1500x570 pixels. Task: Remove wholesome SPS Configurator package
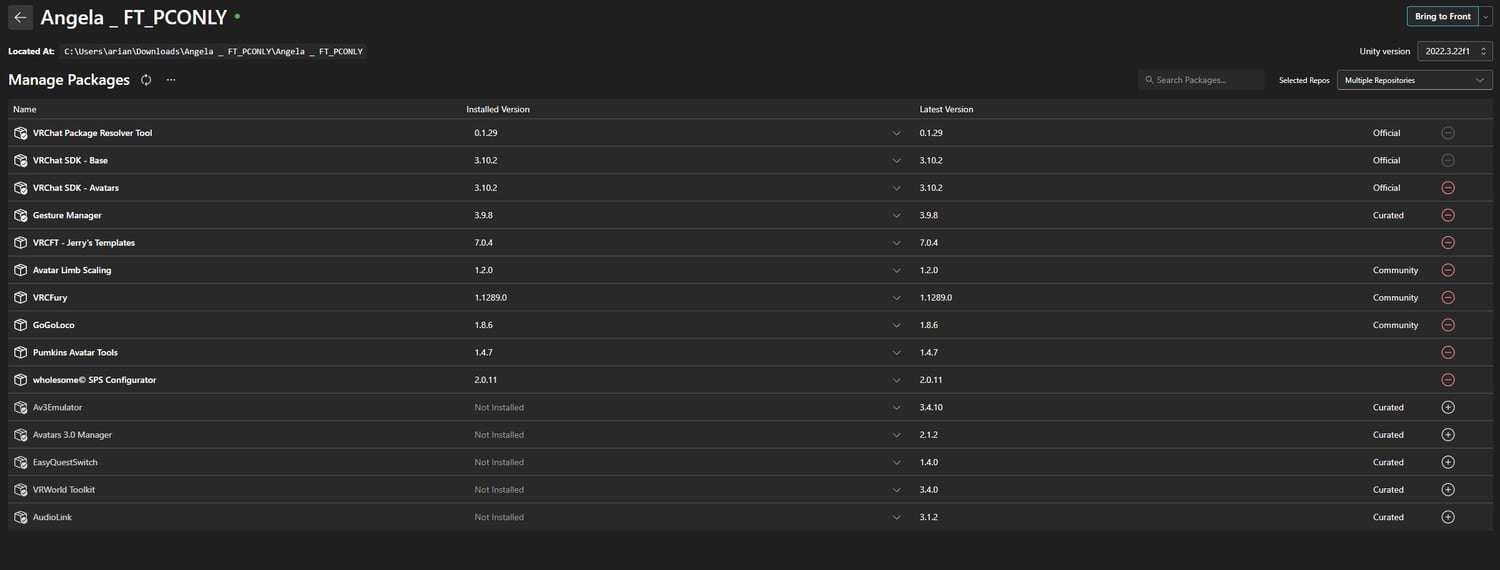(1447, 380)
